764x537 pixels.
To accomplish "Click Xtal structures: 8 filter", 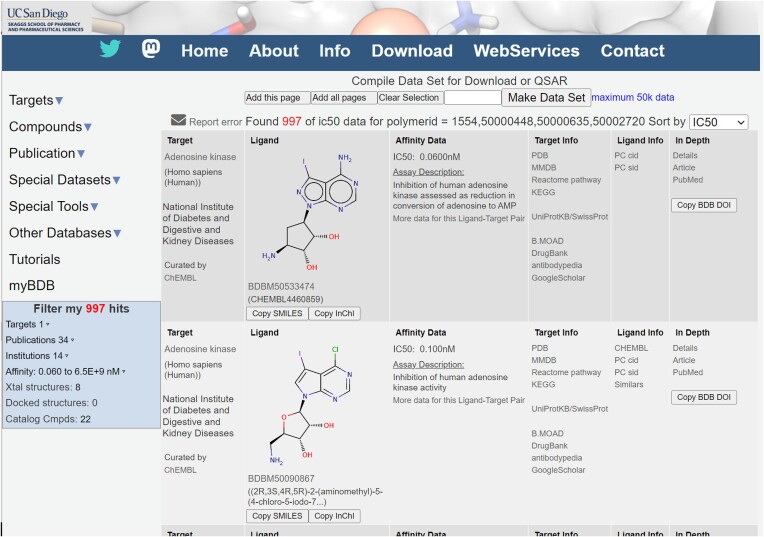I will (43, 387).
